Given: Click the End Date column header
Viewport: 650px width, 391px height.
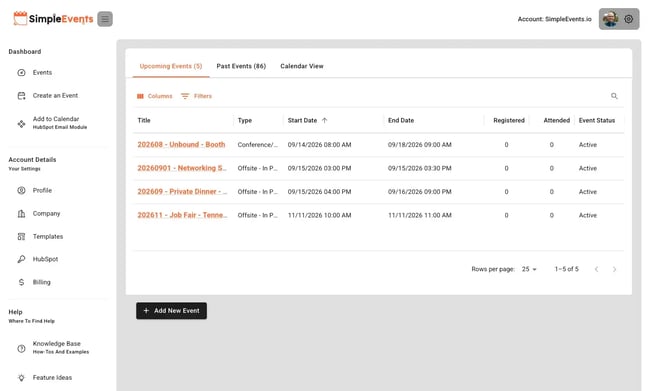Looking at the screenshot, I should coord(401,120).
